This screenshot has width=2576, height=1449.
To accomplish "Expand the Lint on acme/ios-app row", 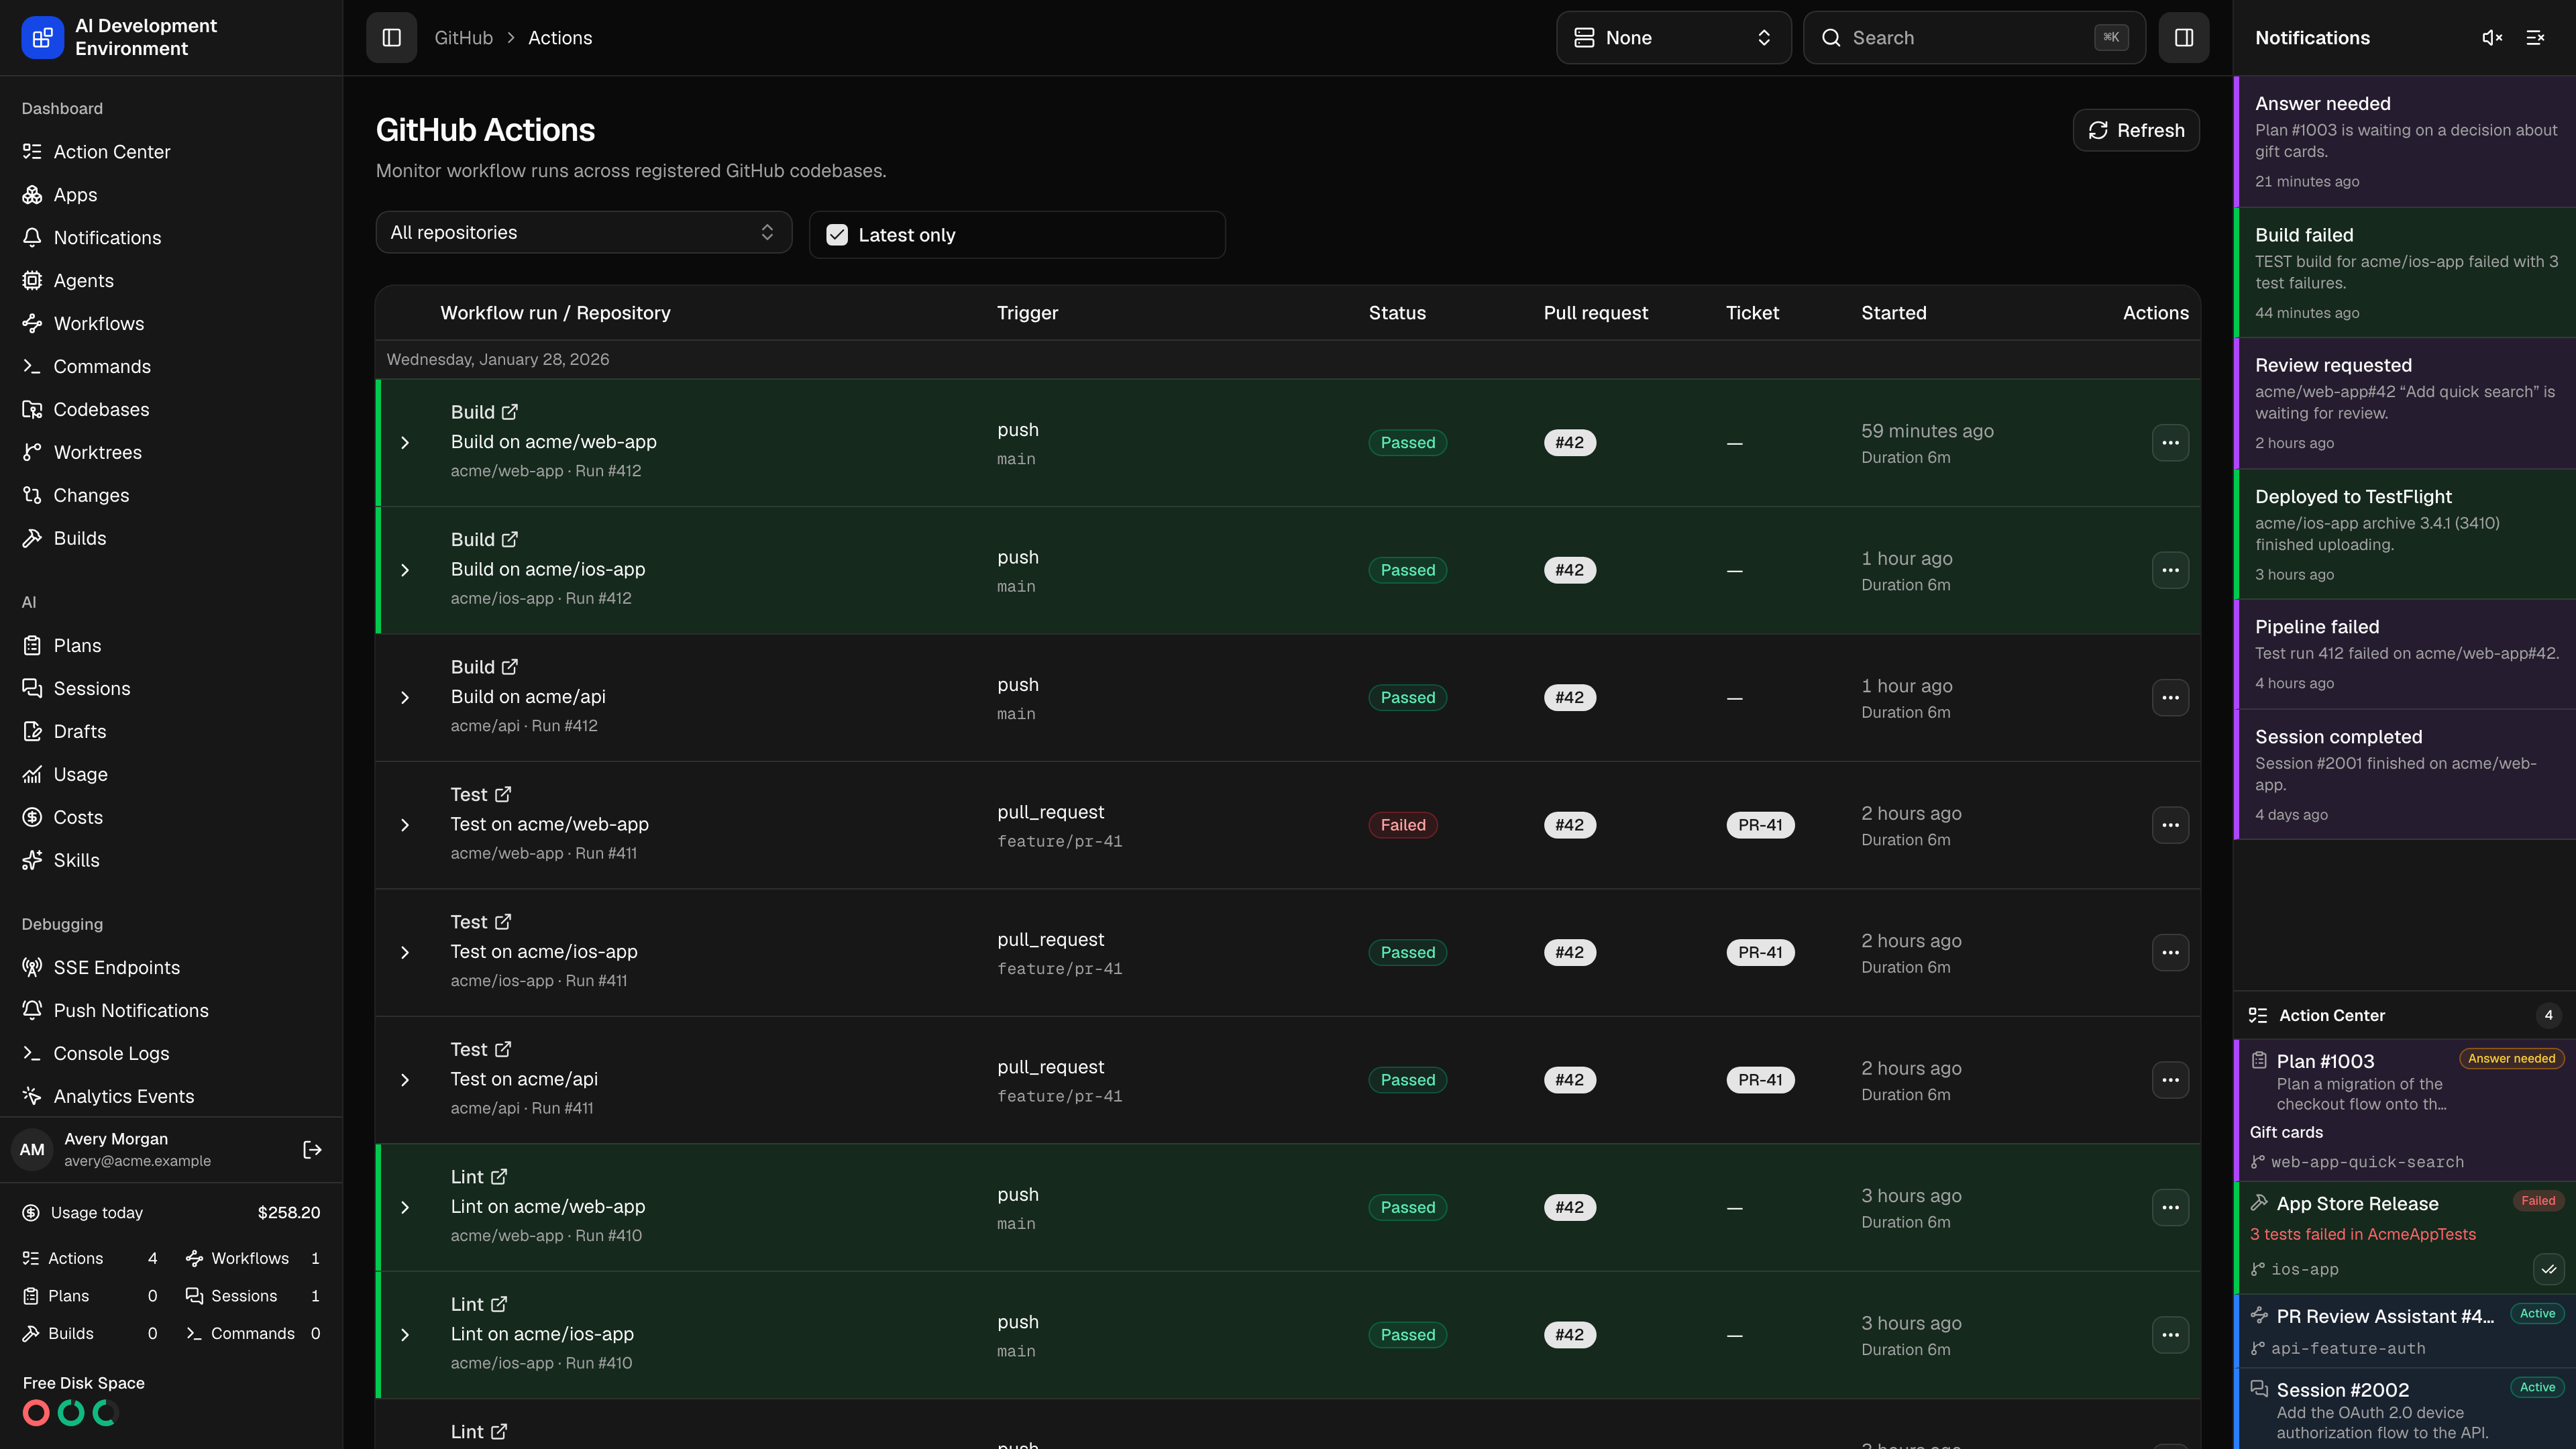I will click(x=405, y=1335).
